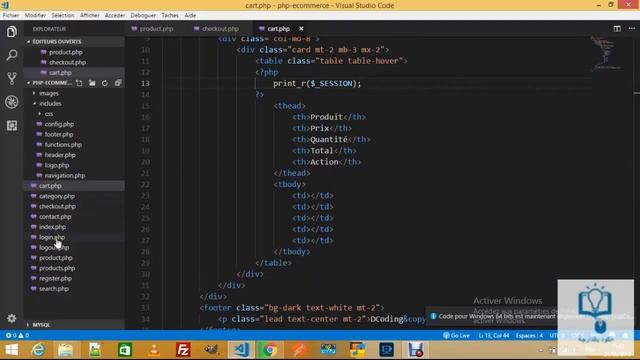Open the Fichier menu
The height and width of the screenshot is (360, 640).
coord(11,15)
